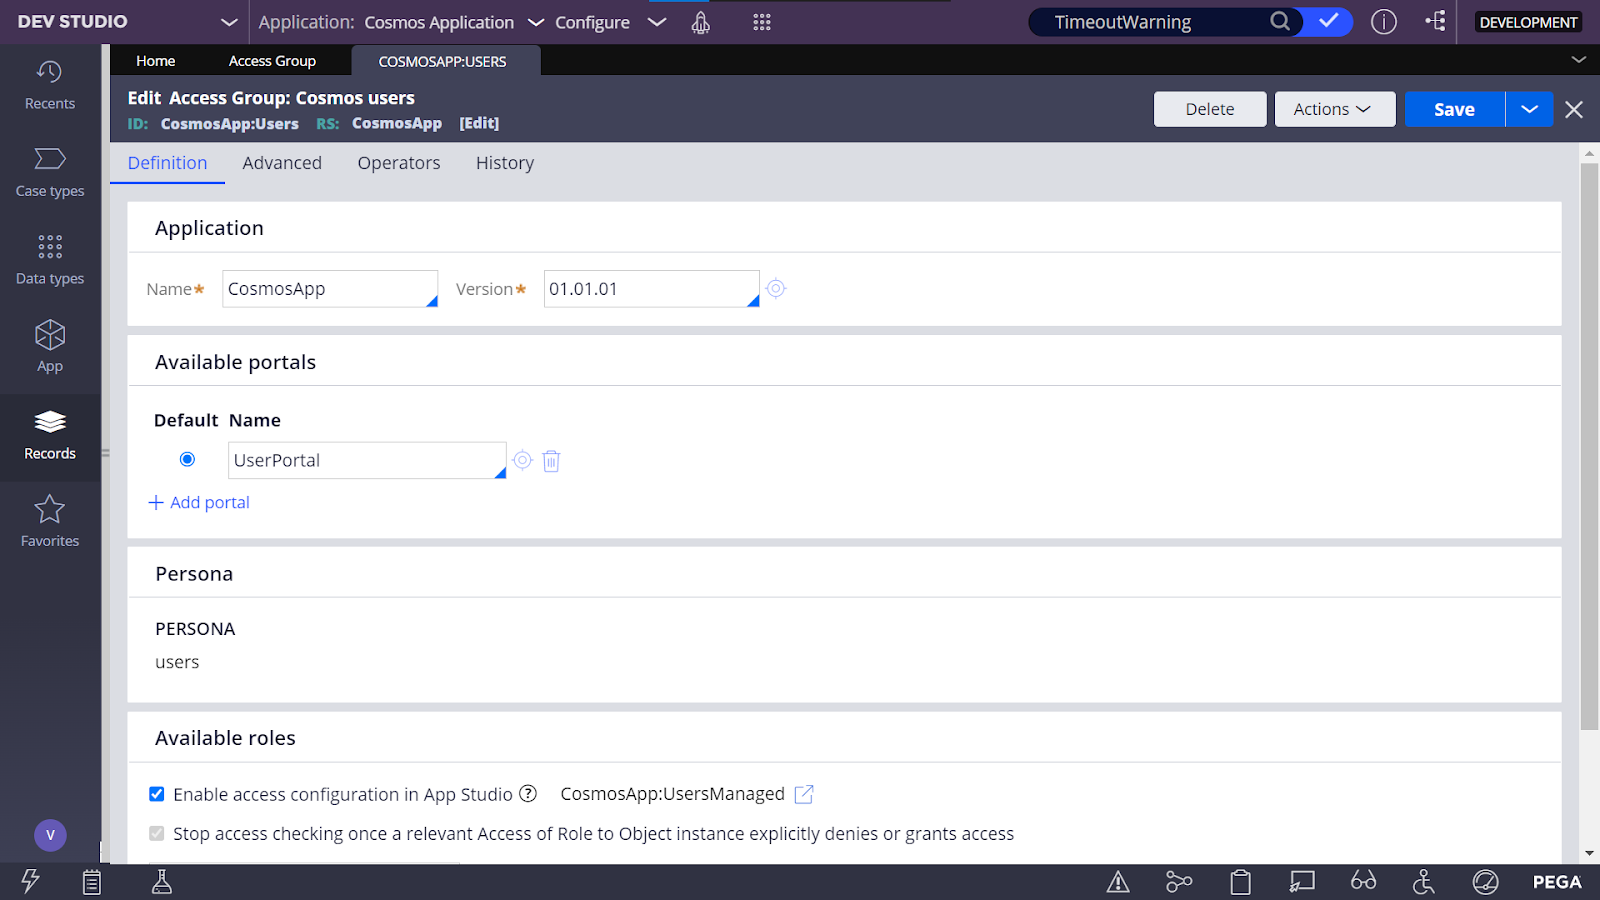Click the CosmosApp:UsersManaged text
Screen dimensions: 1600x900
pos(672,794)
